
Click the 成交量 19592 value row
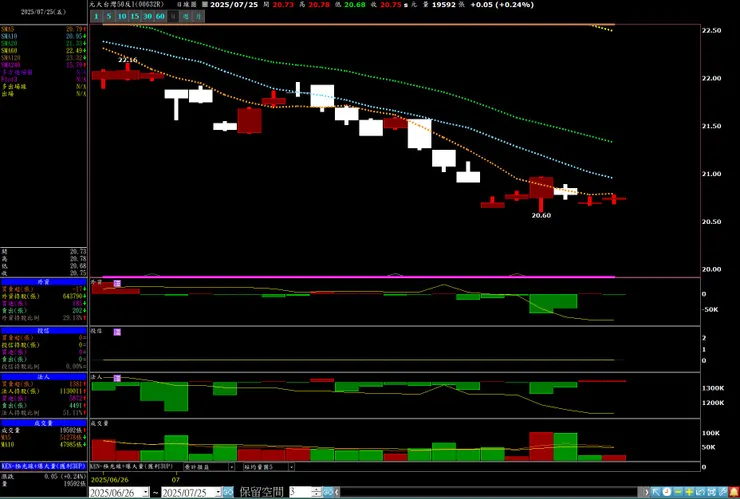coord(43,430)
